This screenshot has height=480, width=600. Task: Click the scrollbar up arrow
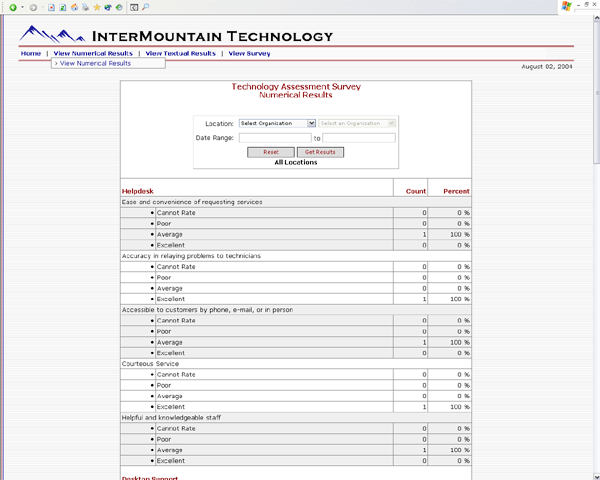pyautogui.click(x=597, y=18)
